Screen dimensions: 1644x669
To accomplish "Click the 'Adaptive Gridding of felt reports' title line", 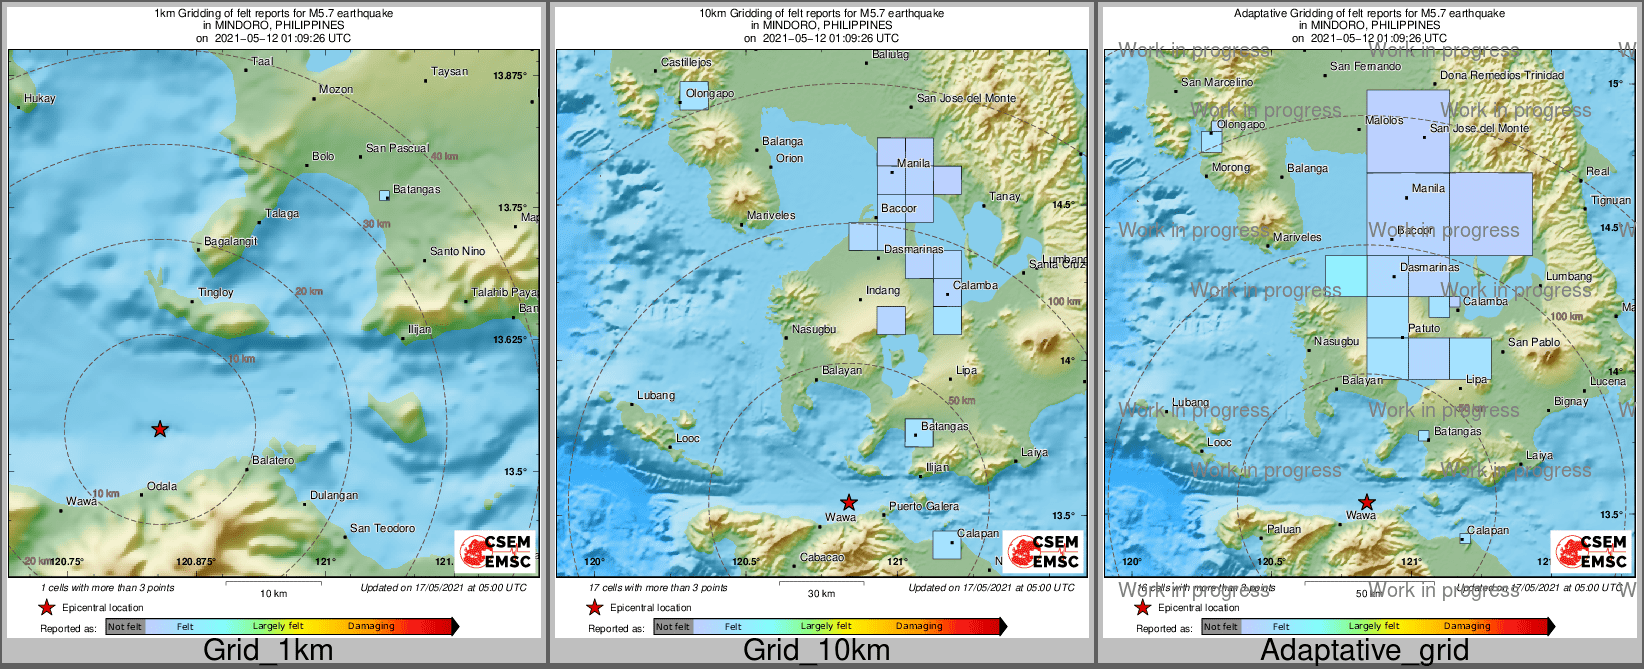I will [1369, 13].
